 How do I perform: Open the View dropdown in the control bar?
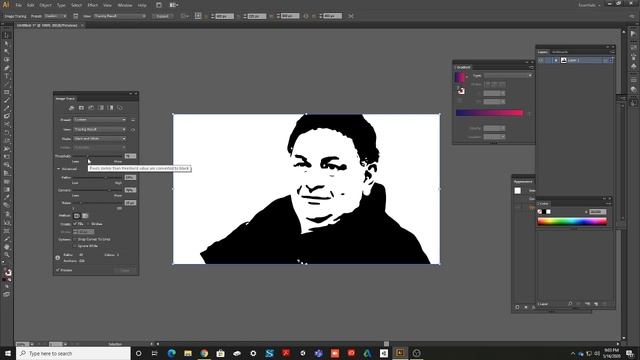pos(120,16)
